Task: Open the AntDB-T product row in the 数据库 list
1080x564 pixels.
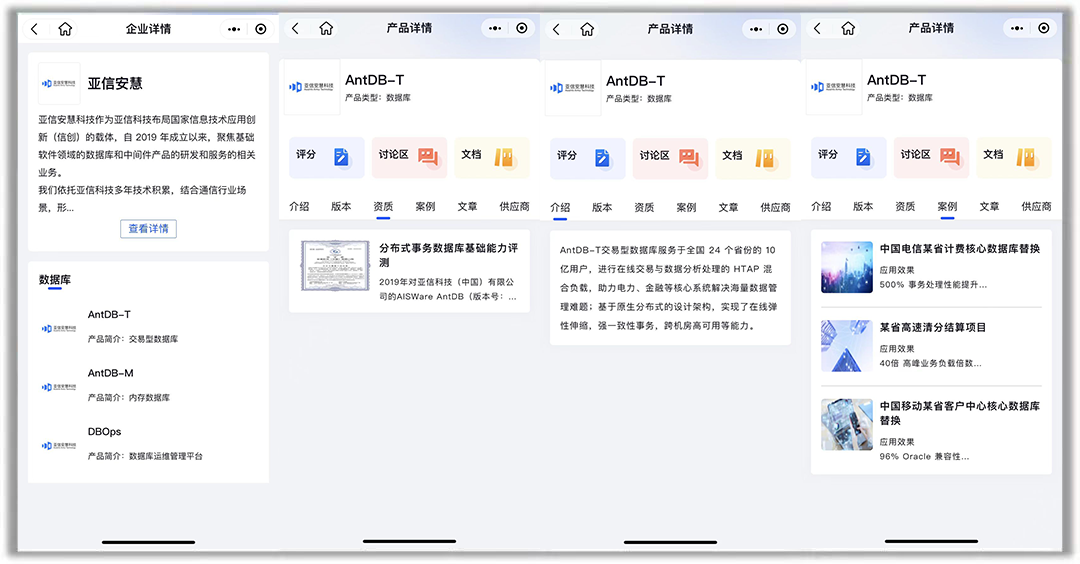Action: [148, 326]
